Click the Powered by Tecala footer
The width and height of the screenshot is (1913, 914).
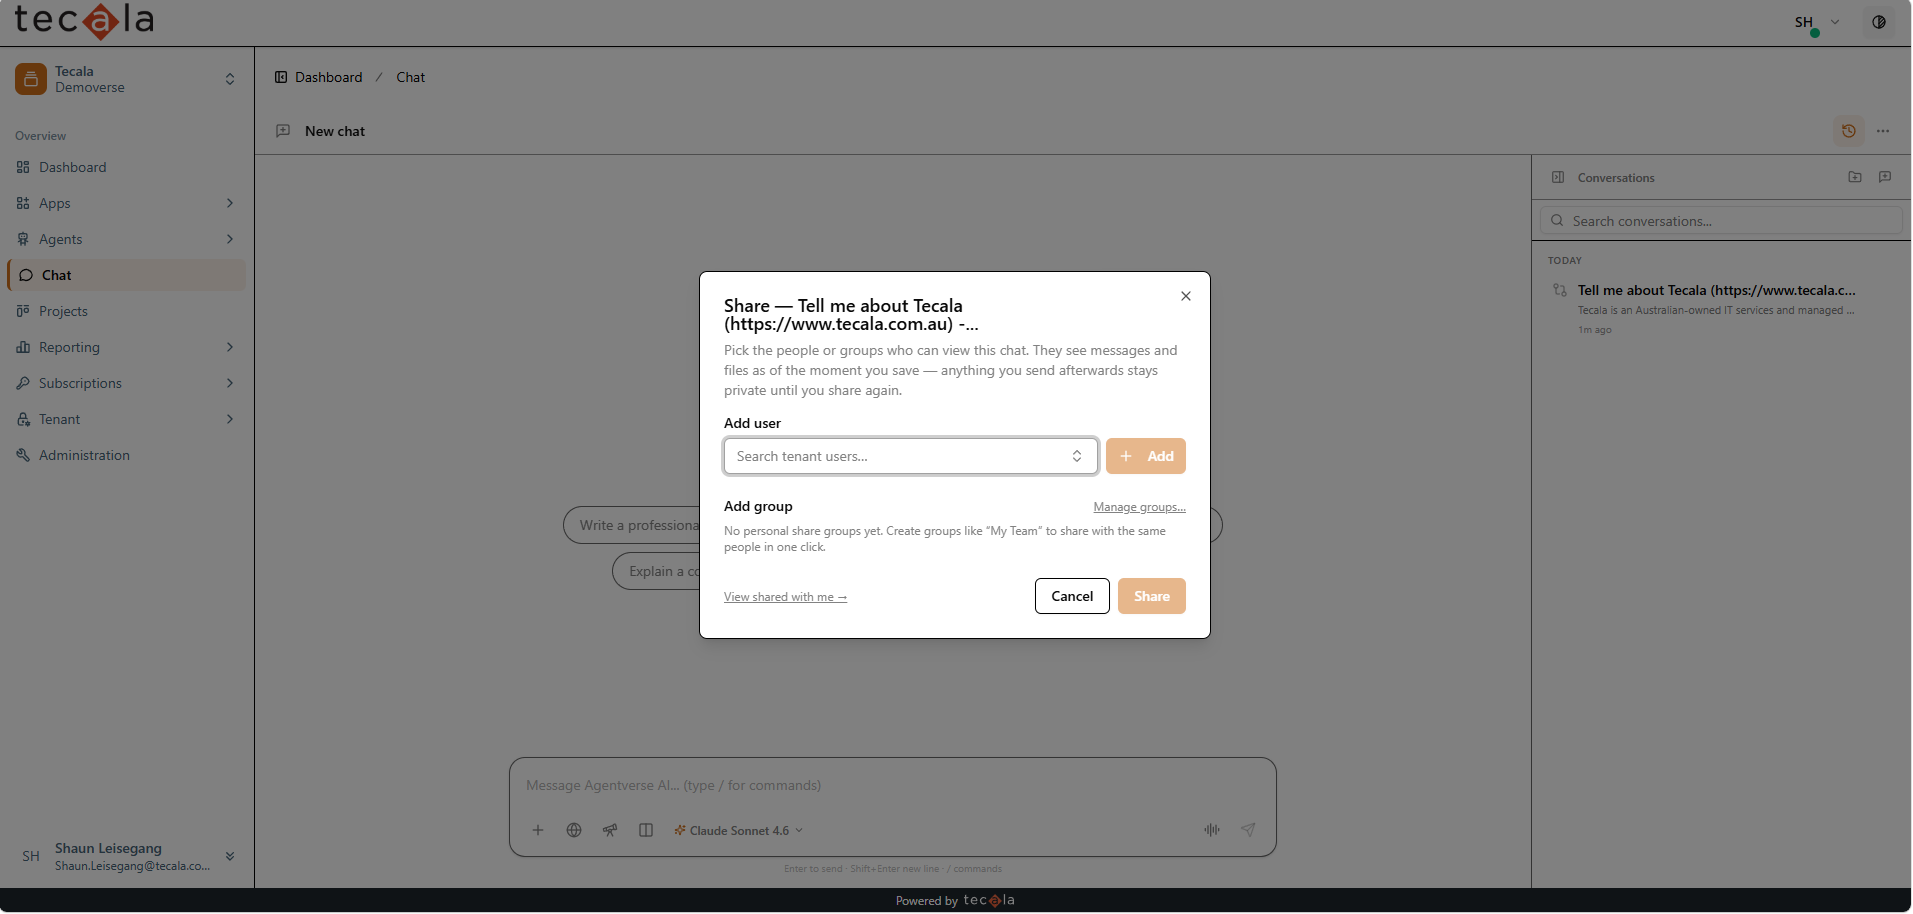coord(955,900)
